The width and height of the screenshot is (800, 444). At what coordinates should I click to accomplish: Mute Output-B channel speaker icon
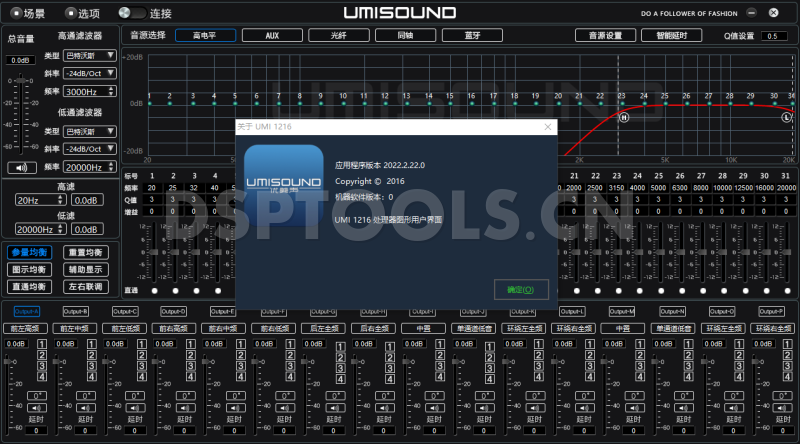point(86,408)
